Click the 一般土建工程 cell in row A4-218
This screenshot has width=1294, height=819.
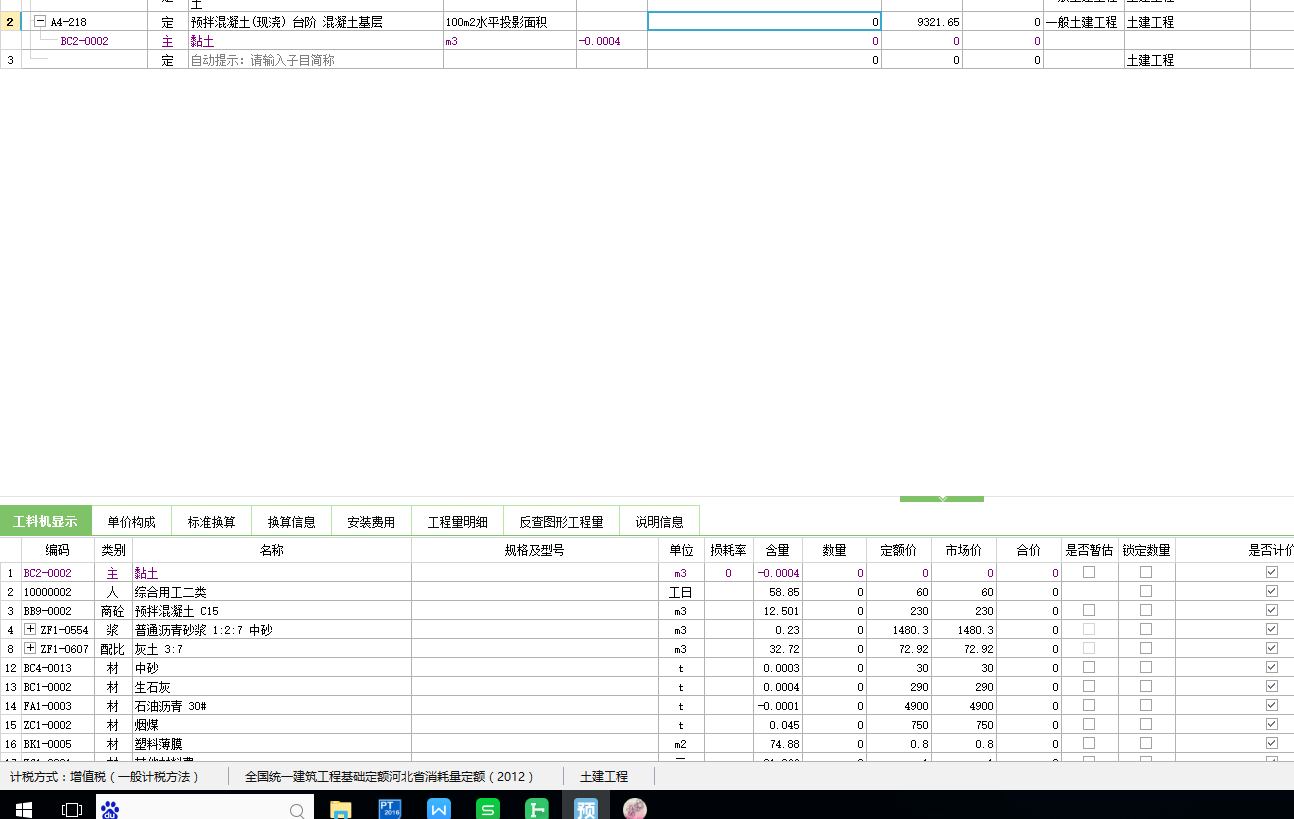(x=1083, y=21)
